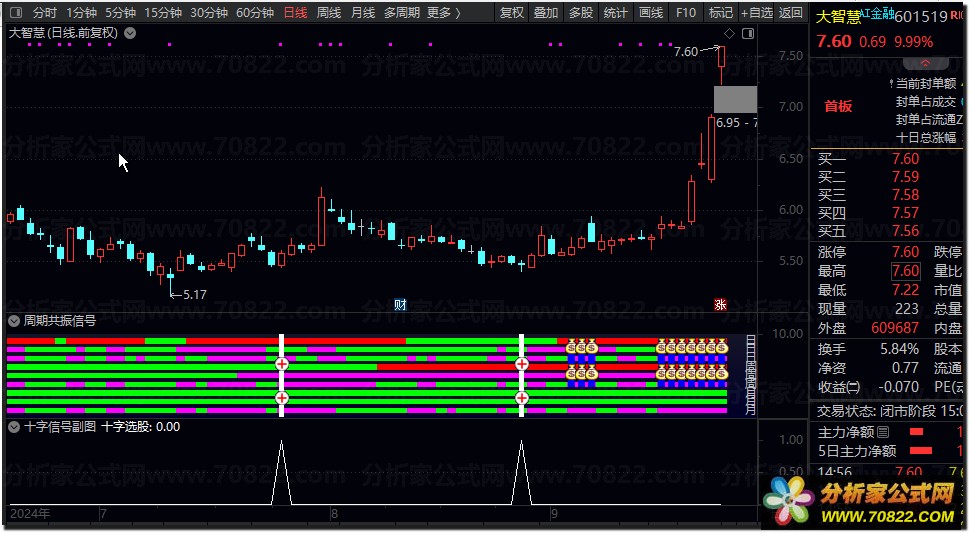The image size is (971, 533).
Task: Click the 多股 multi-stock button
Action: (x=581, y=12)
